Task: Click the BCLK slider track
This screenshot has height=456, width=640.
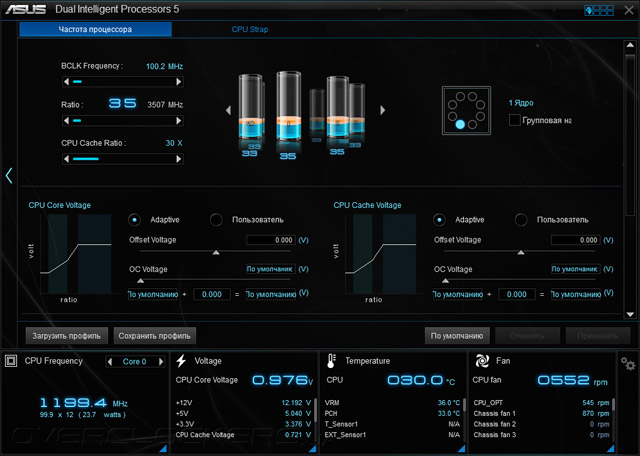Action: pos(122,82)
